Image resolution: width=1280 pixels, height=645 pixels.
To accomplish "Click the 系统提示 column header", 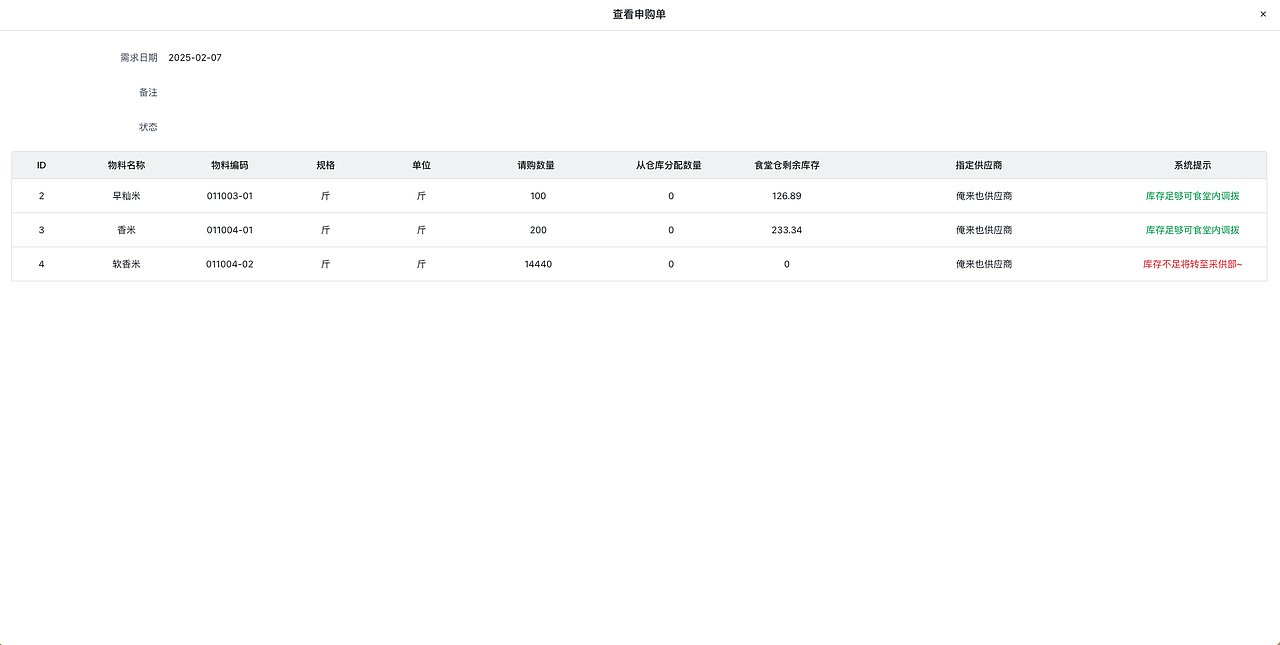I will coord(1192,165).
